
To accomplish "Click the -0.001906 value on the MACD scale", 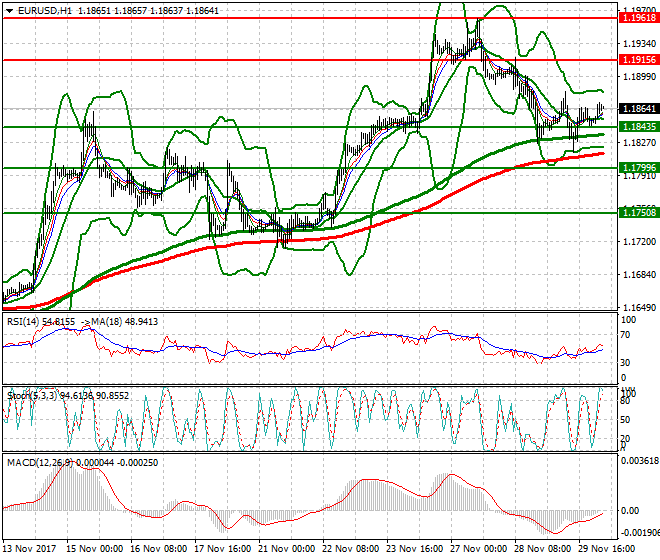I will coord(640,533).
